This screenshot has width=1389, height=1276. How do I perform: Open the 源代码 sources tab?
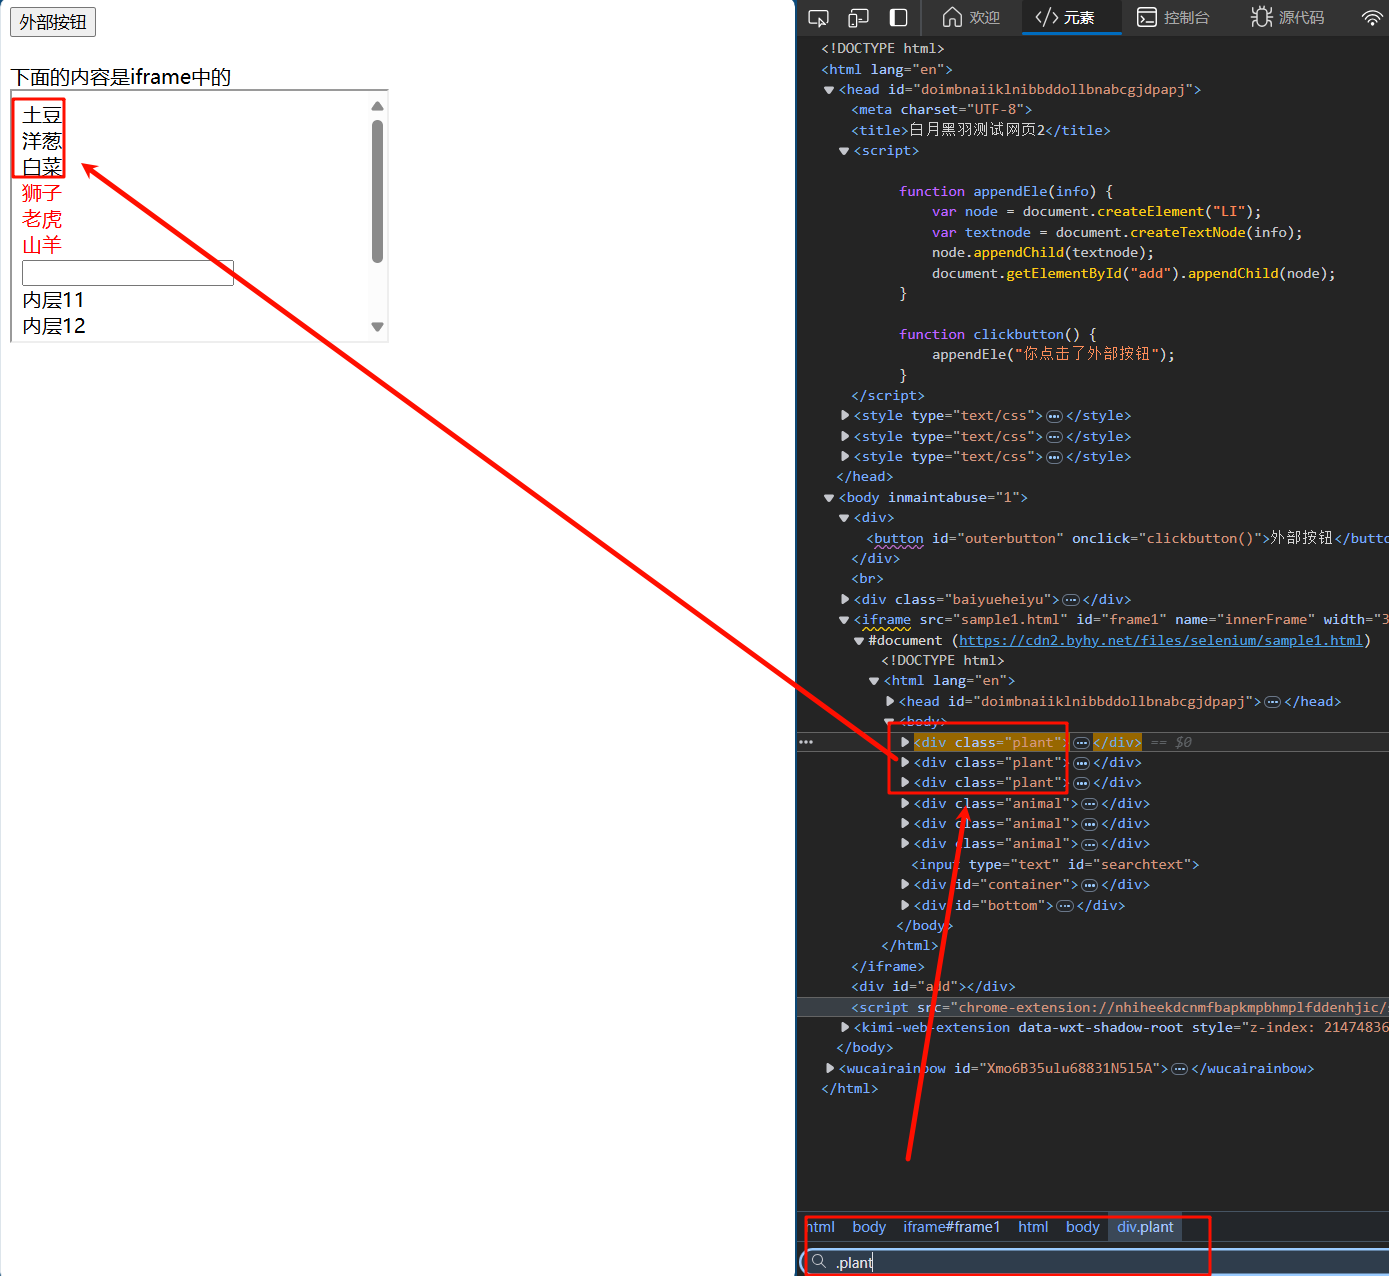tap(1287, 17)
